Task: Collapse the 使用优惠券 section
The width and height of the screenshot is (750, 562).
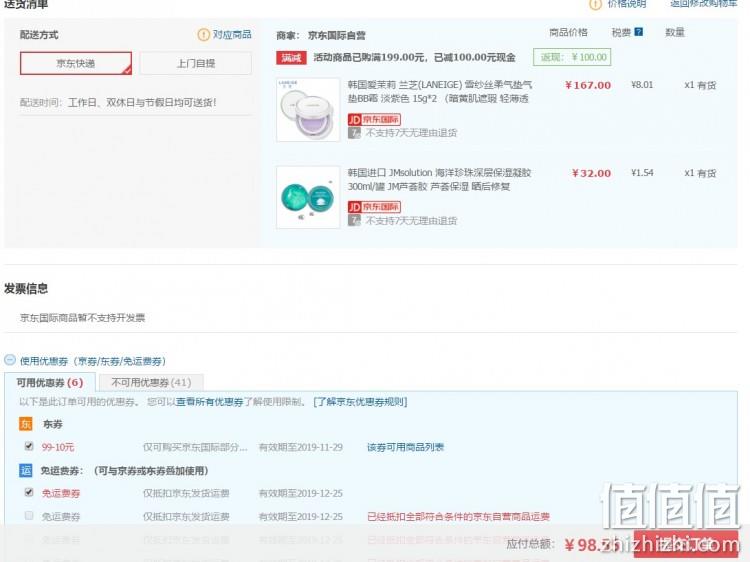Action: [10, 360]
